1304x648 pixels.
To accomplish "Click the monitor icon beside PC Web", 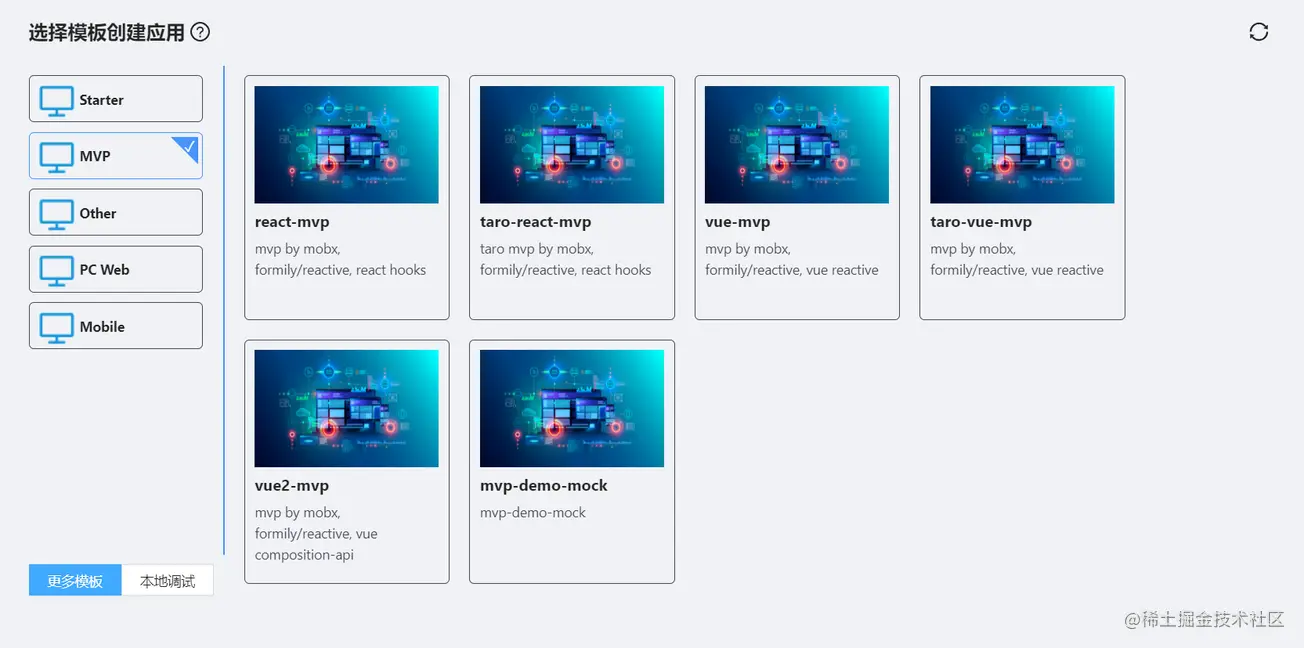I will pyautogui.click(x=56, y=270).
